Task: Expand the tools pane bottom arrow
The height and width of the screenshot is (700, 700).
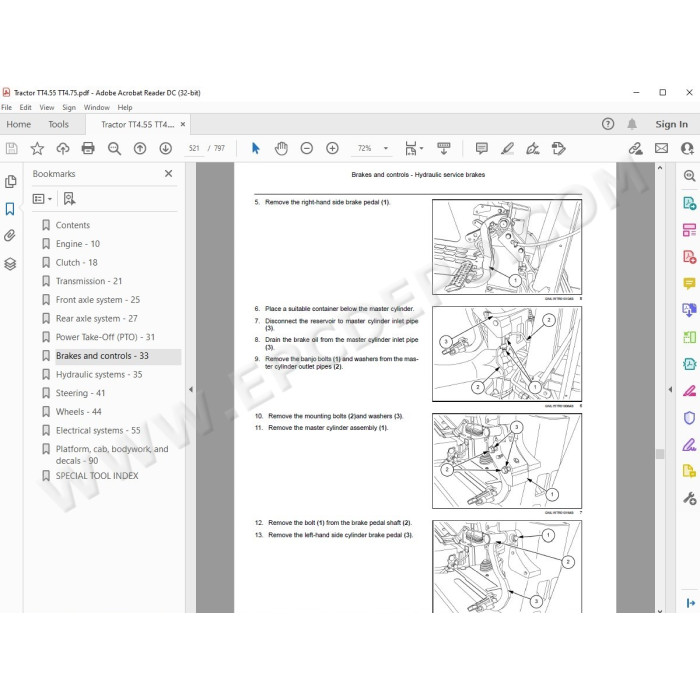Action: pyautogui.click(x=691, y=603)
